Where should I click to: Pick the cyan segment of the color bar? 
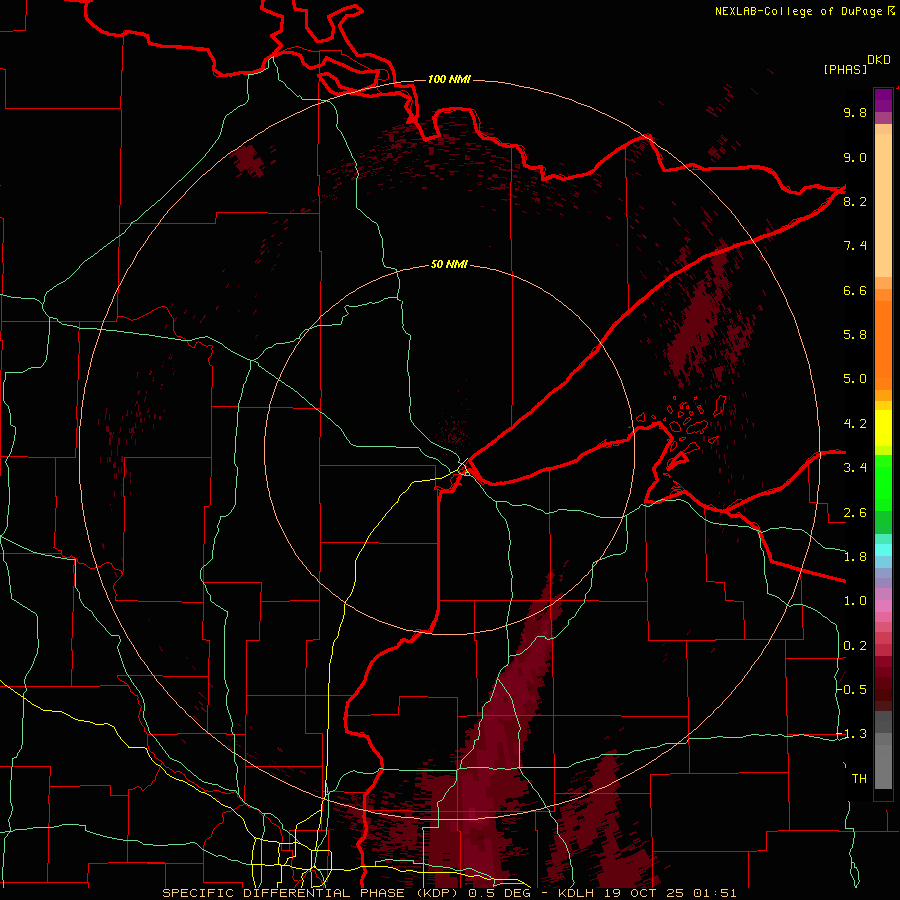(x=883, y=550)
